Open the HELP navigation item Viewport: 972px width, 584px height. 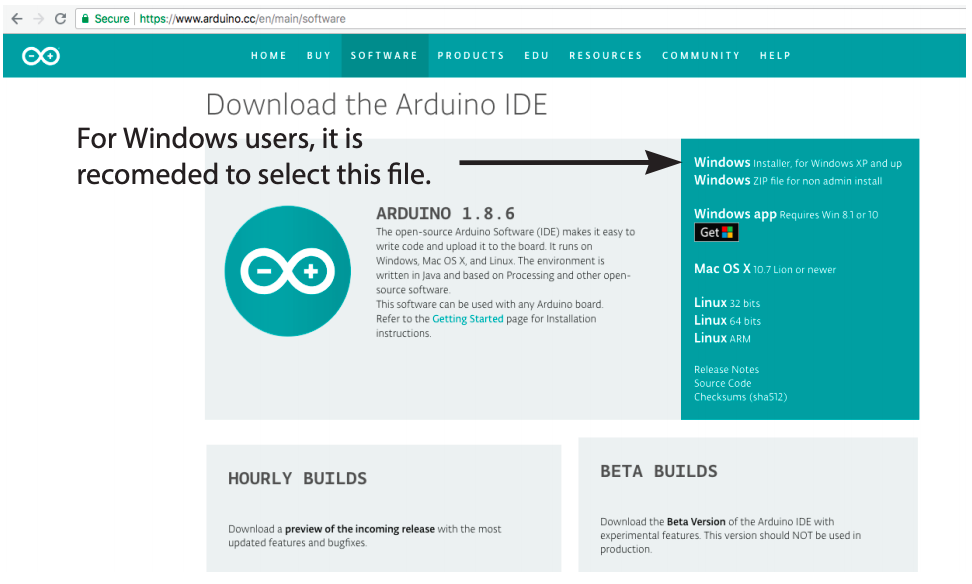click(x=775, y=56)
